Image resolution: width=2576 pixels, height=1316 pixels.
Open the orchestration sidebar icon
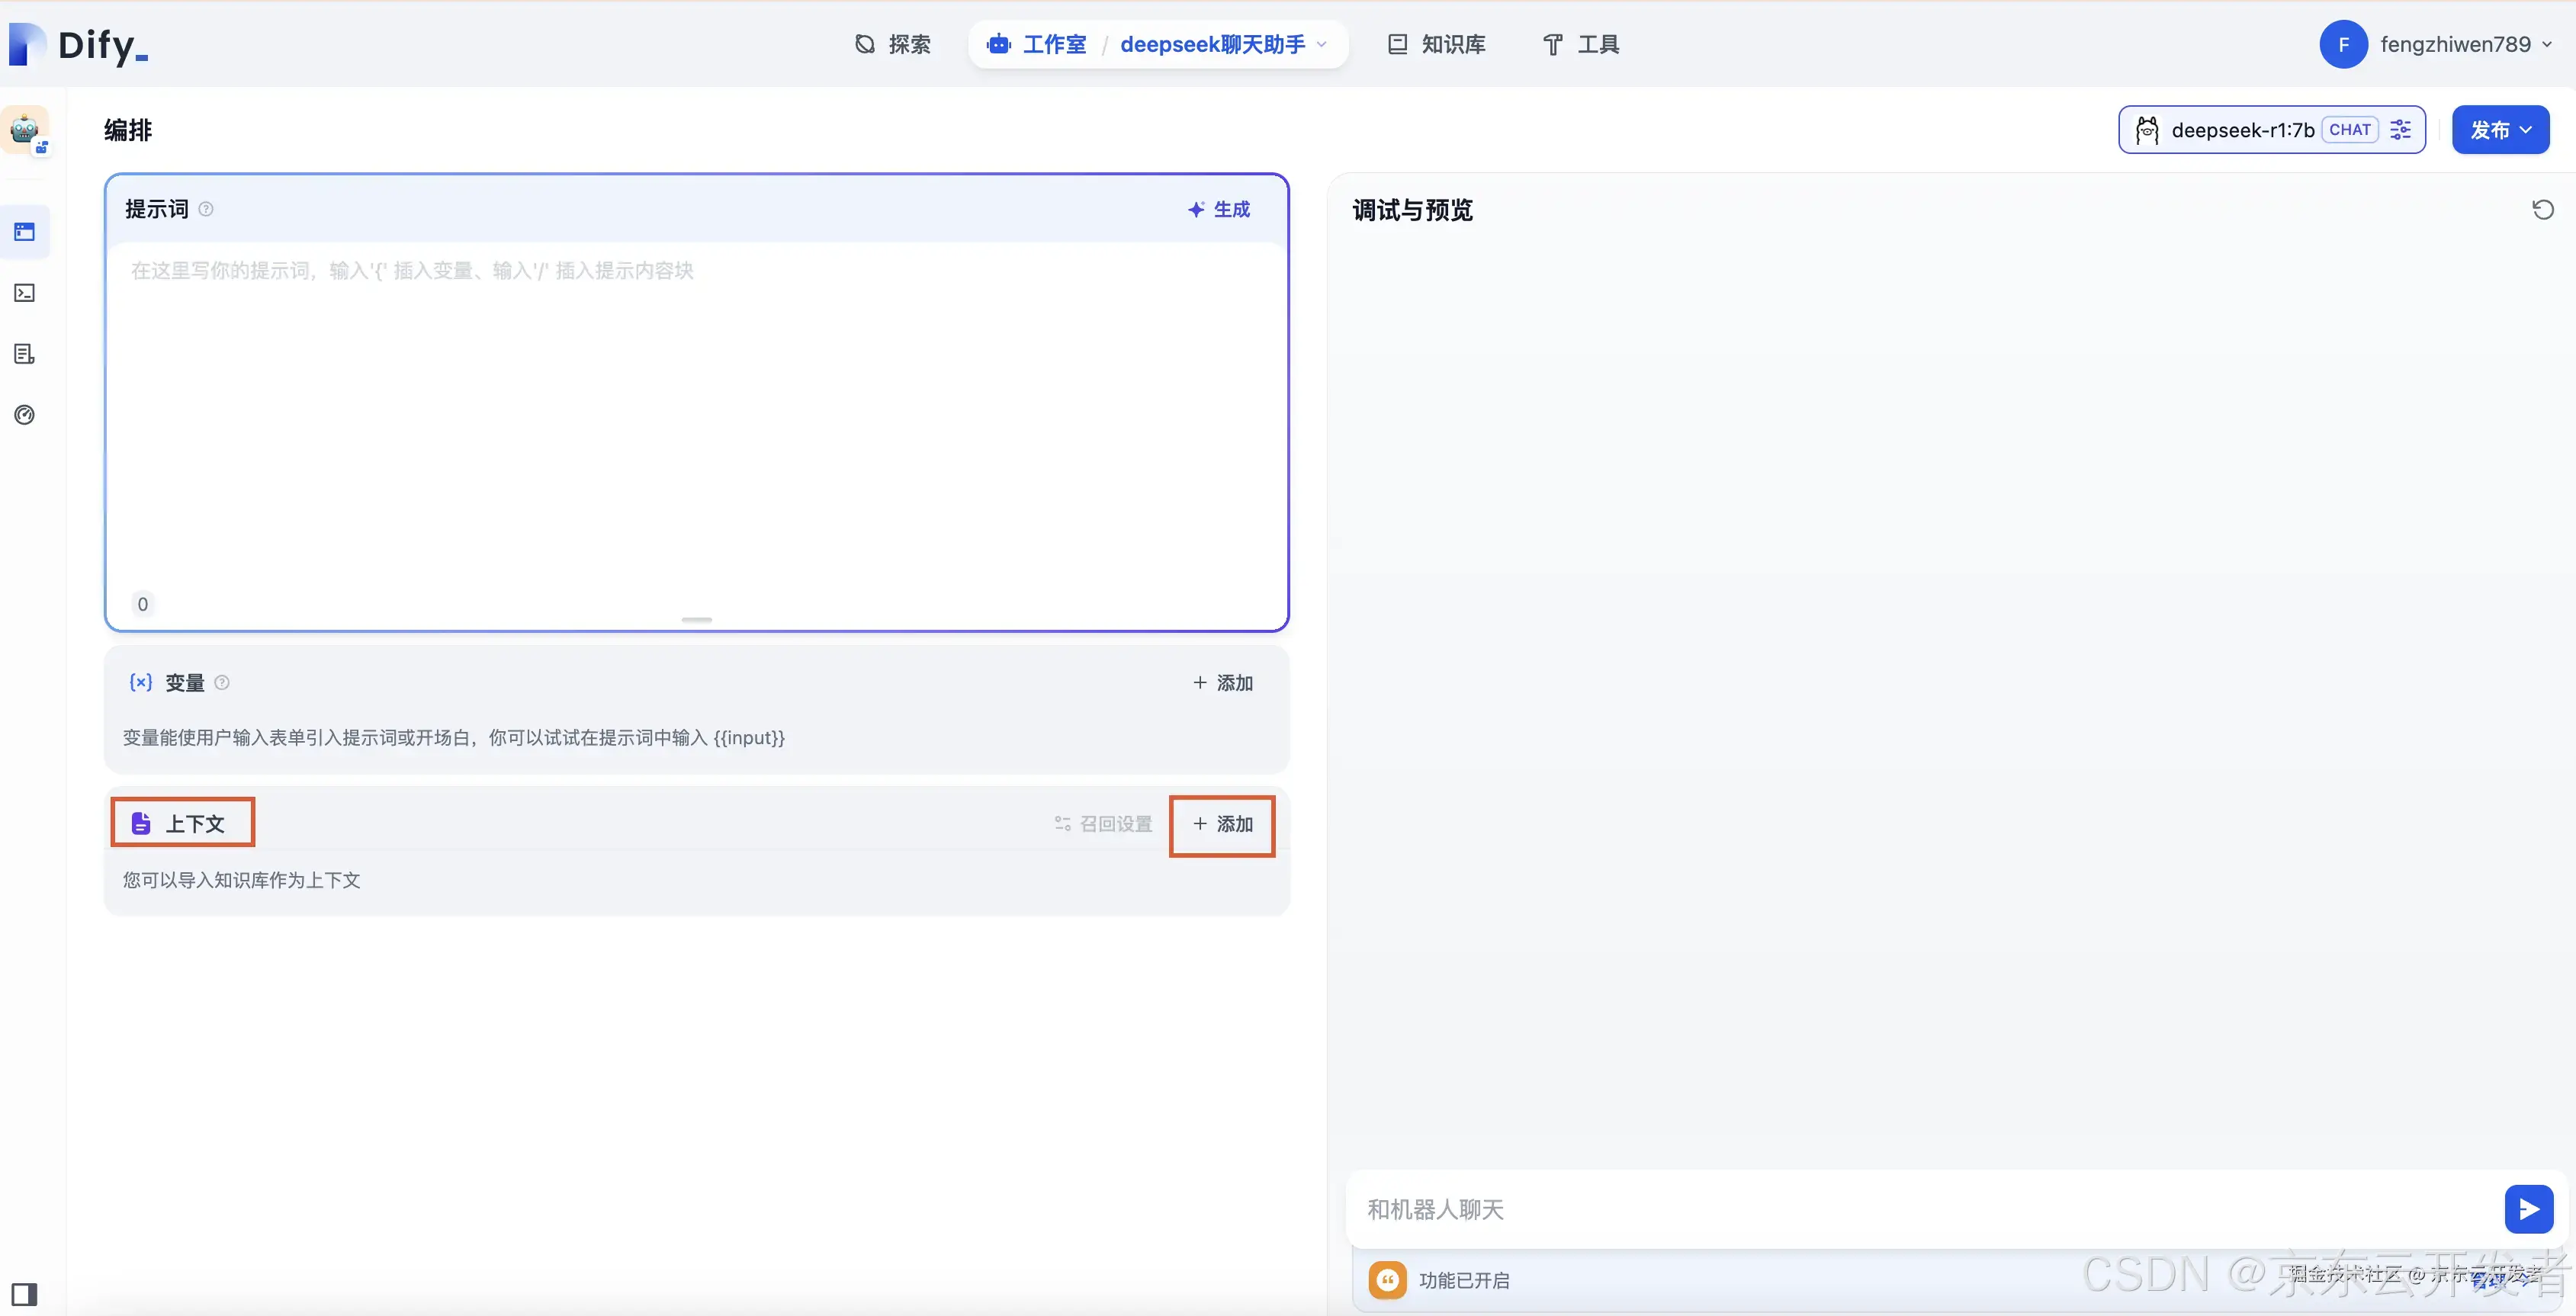click(x=25, y=232)
